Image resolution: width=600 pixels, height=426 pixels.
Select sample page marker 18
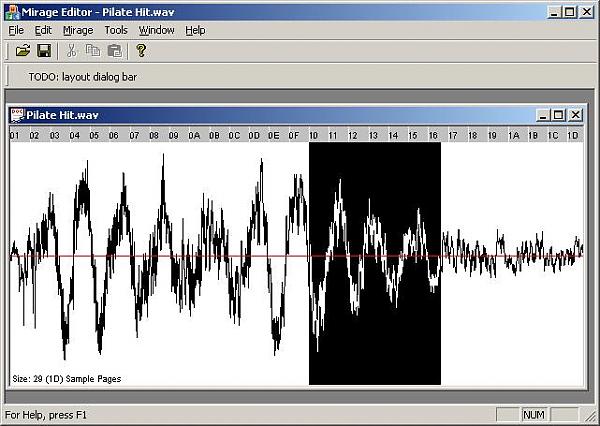pos(473,135)
